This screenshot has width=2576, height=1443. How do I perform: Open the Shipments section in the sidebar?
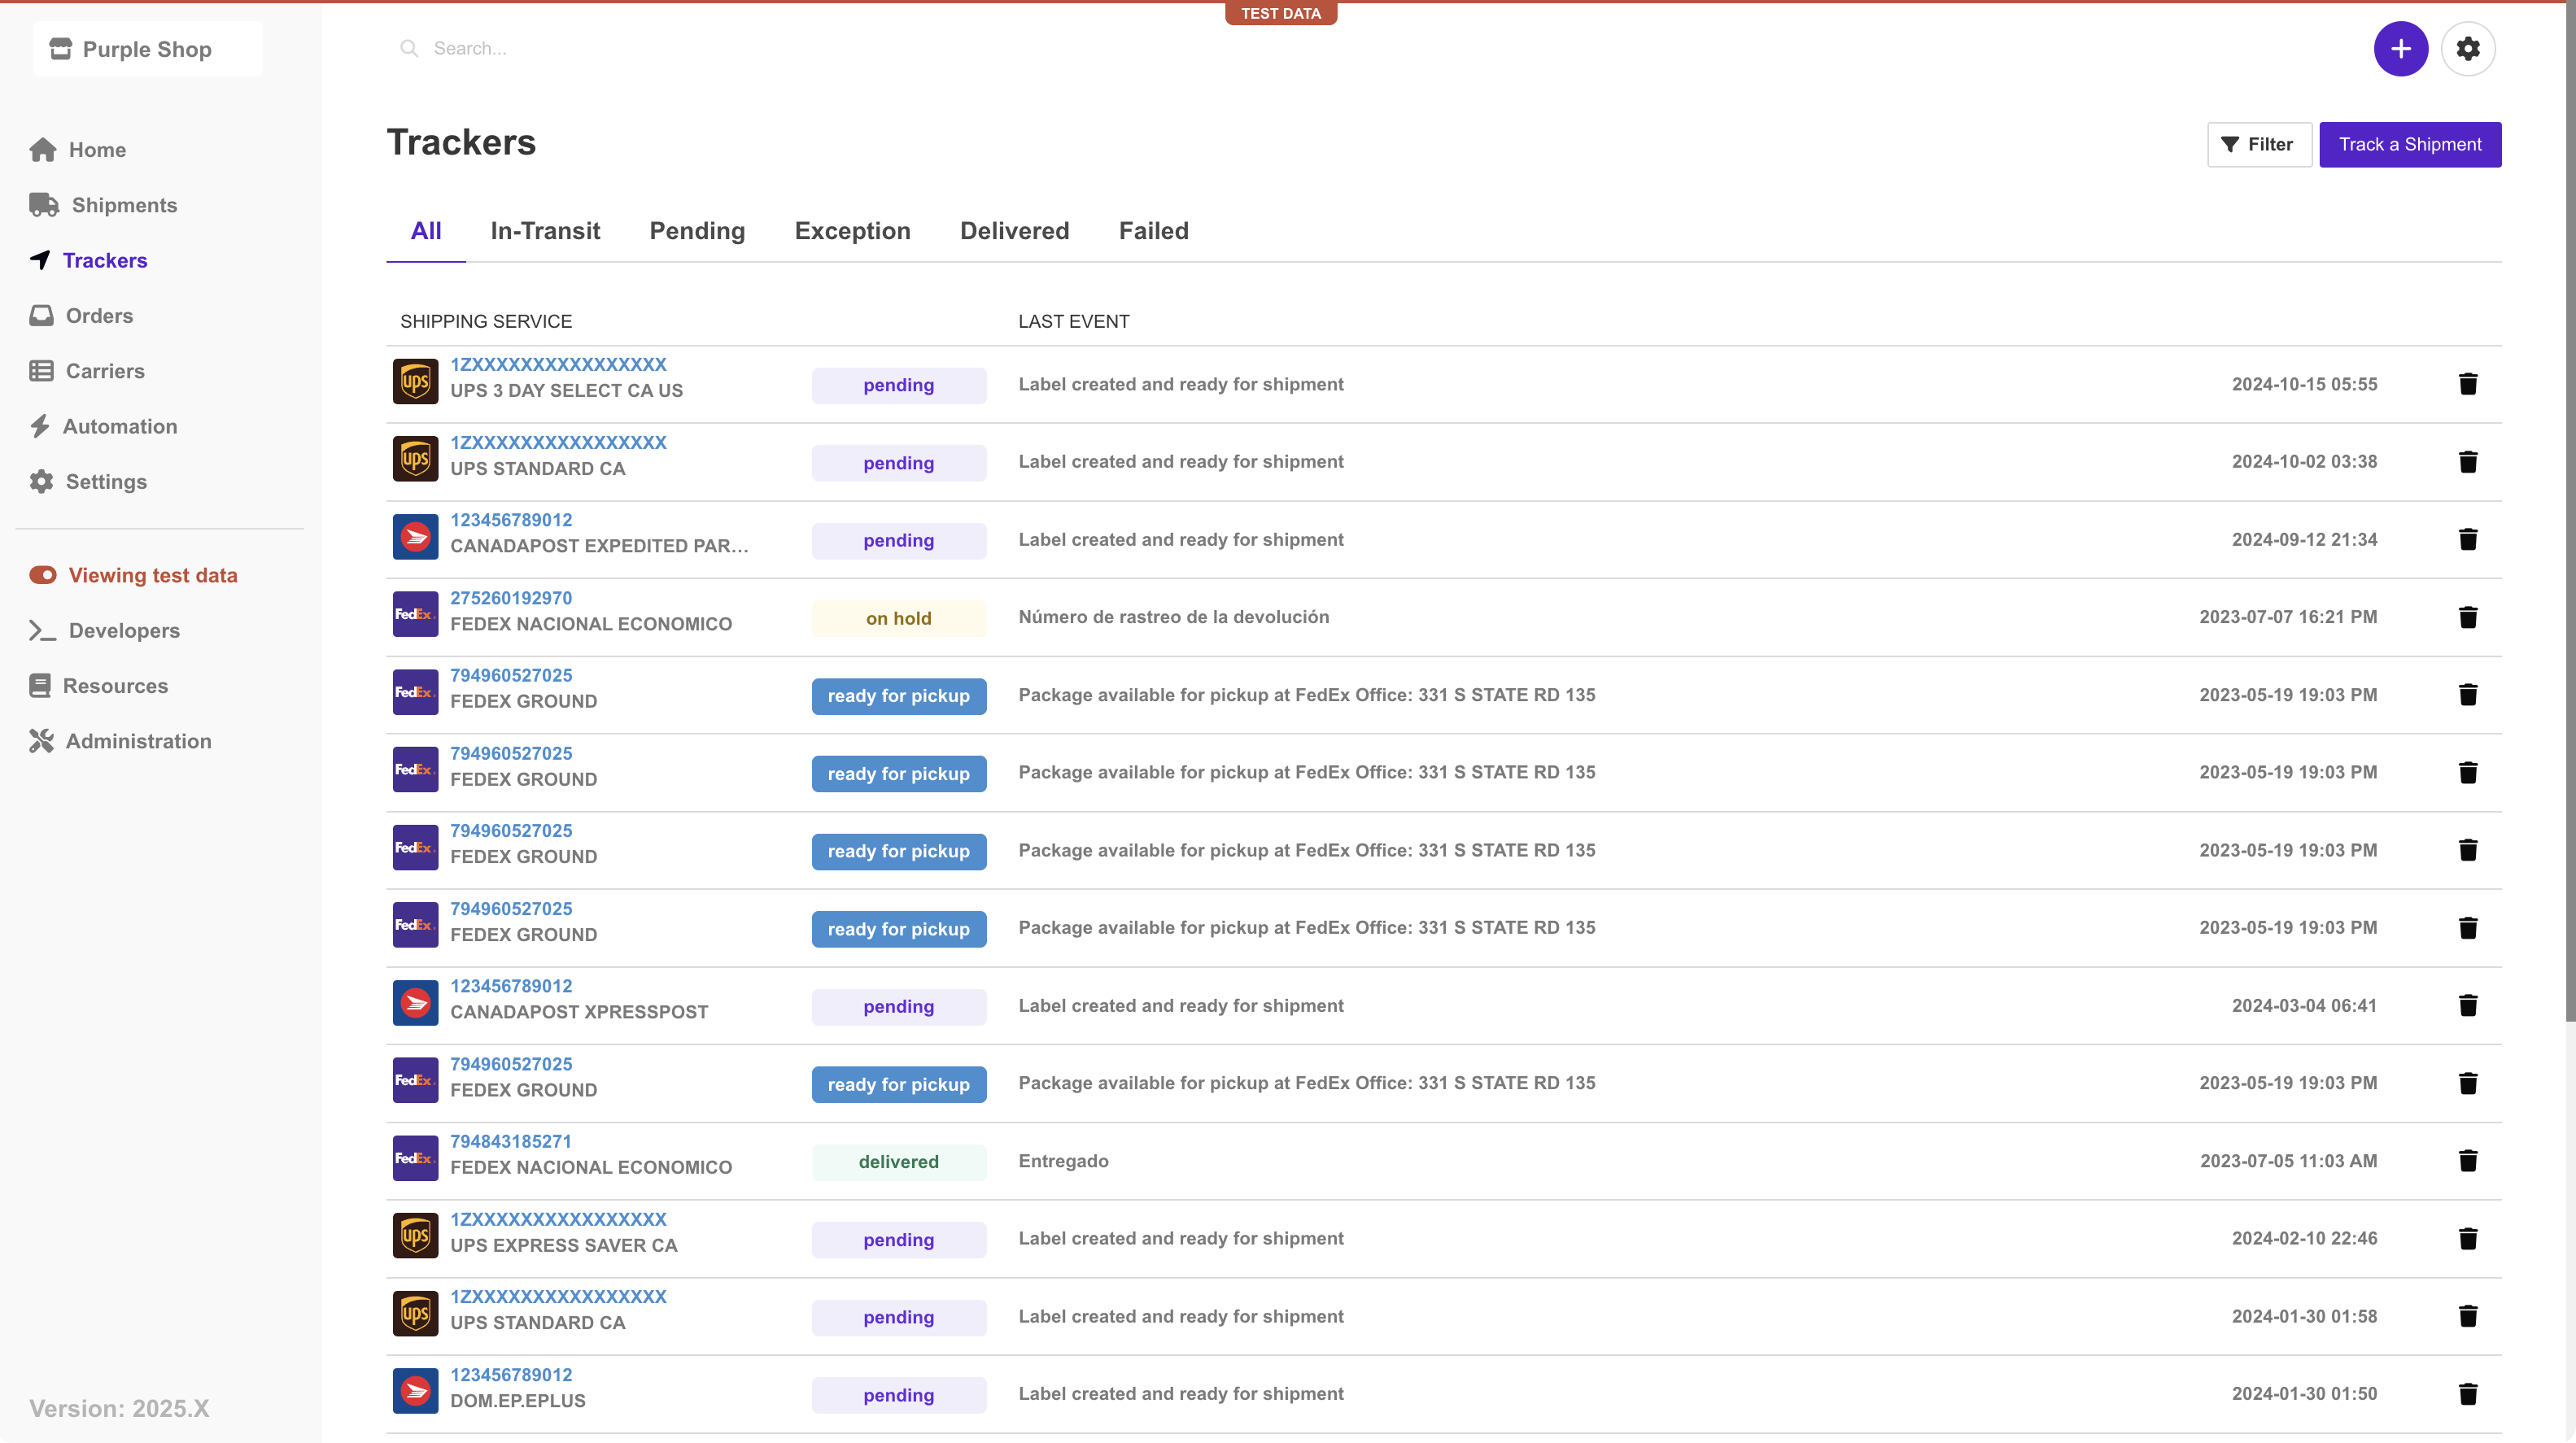124,205
